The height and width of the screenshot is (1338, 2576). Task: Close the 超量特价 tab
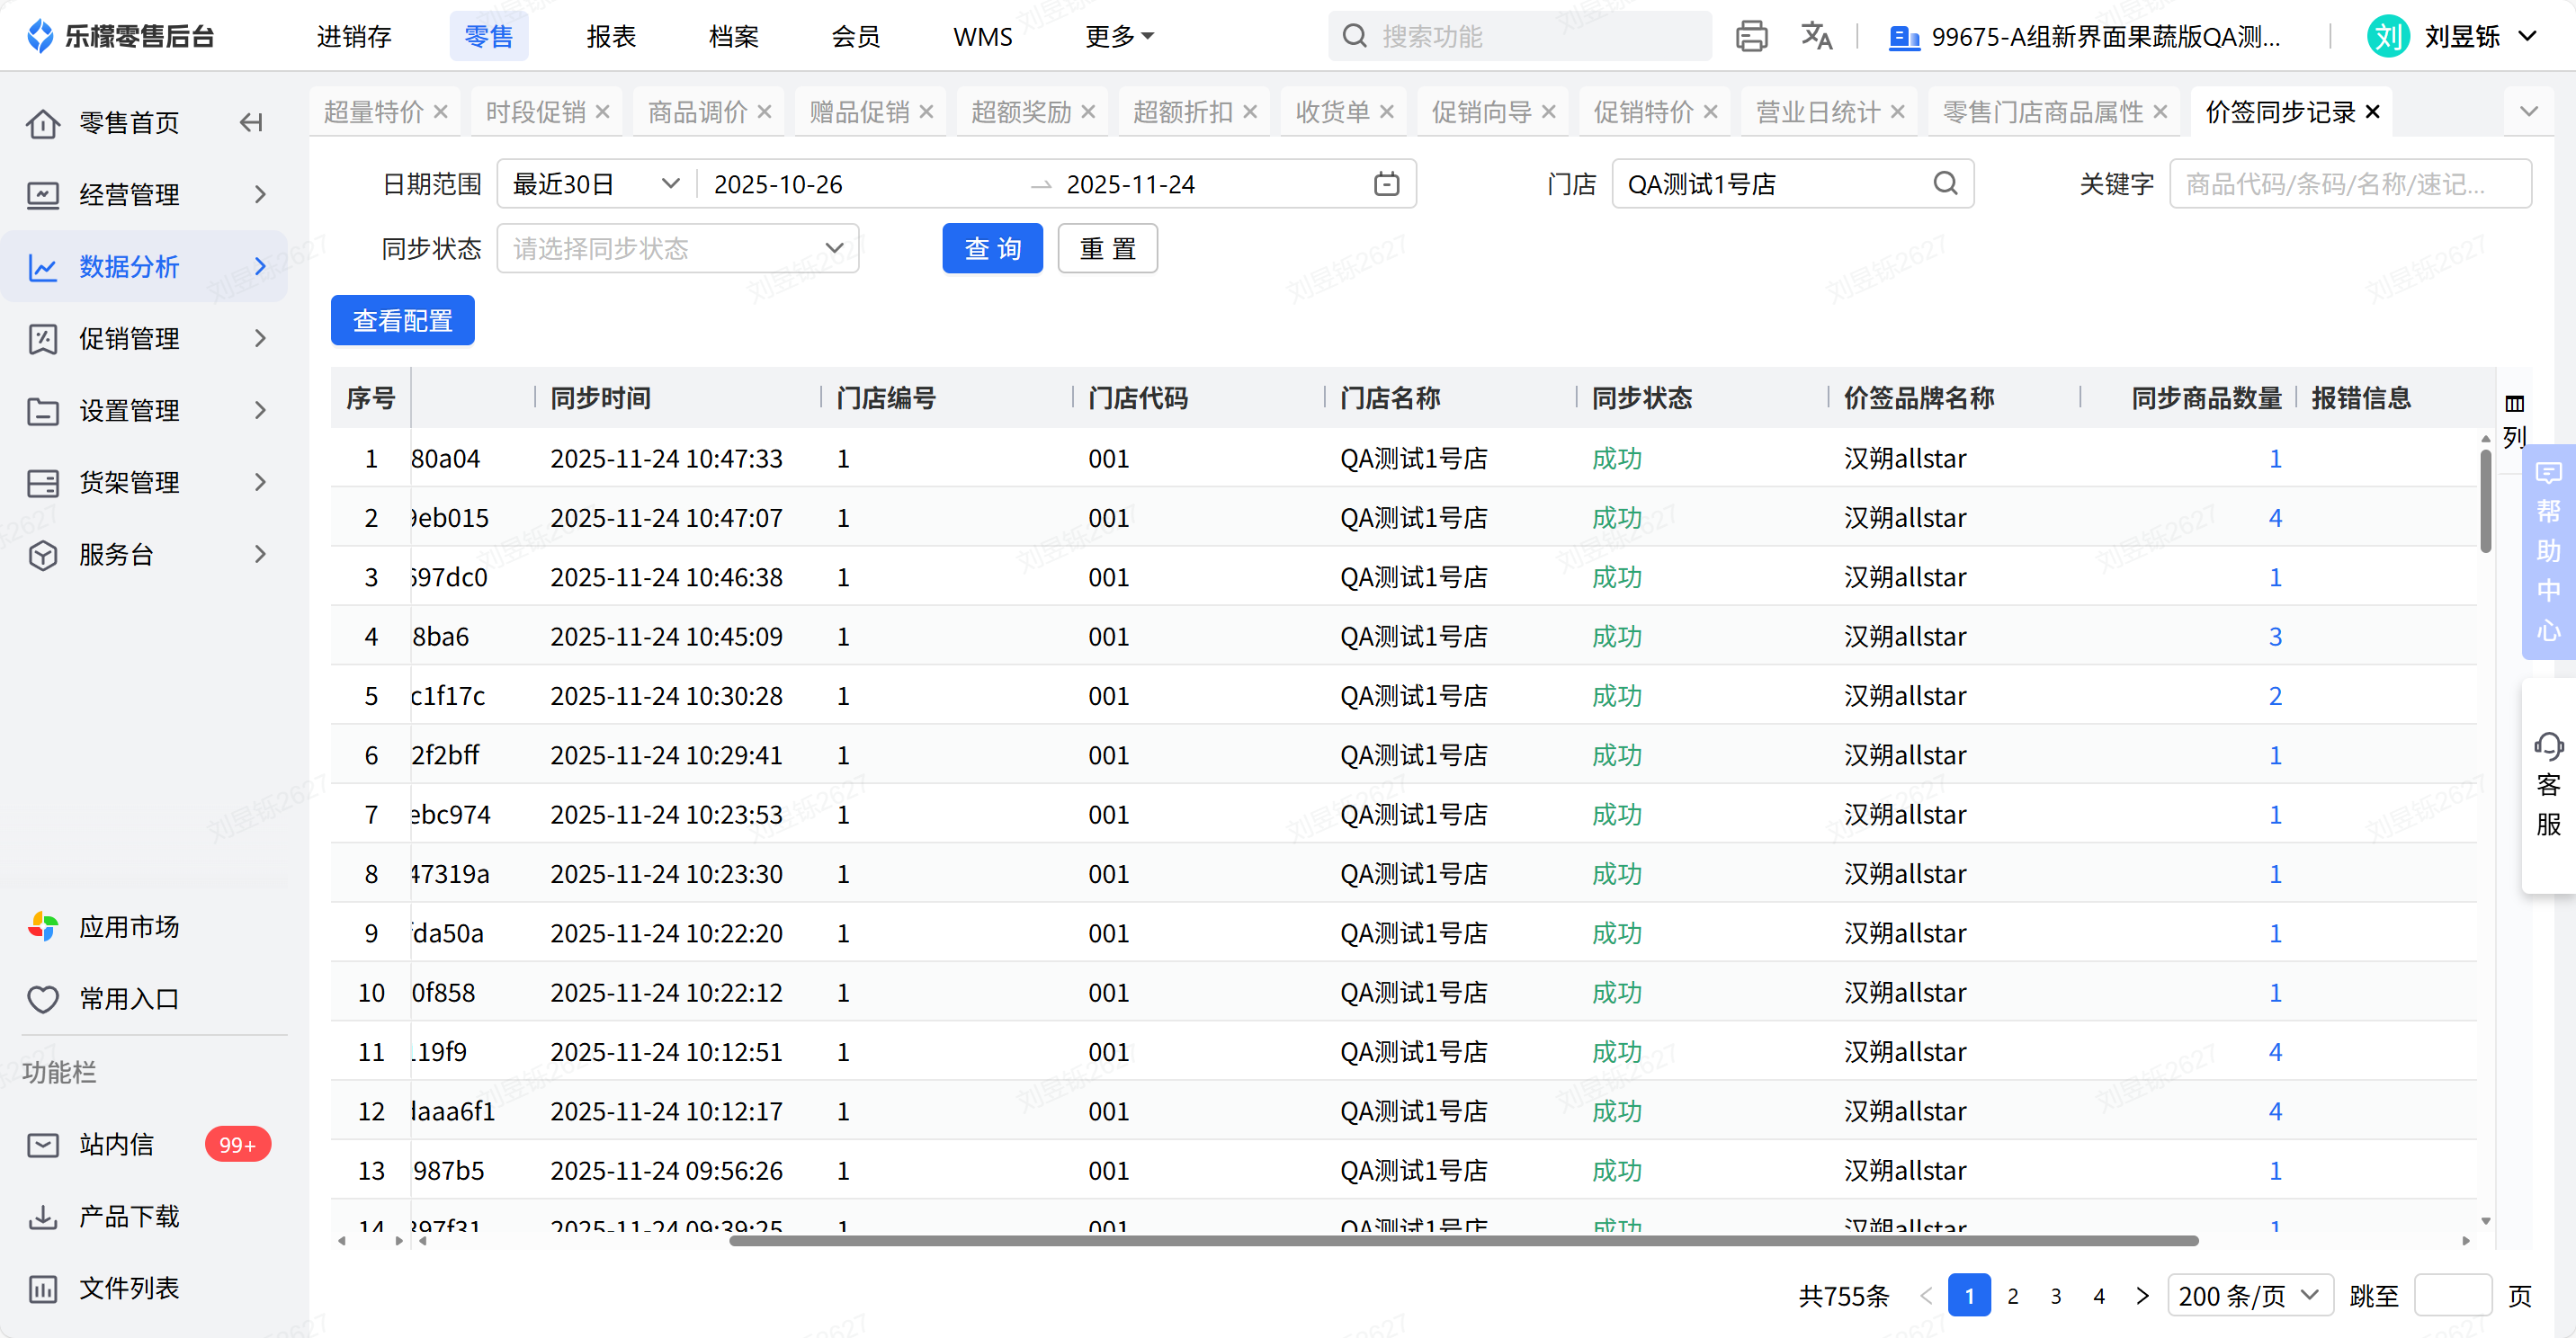tap(441, 112)
